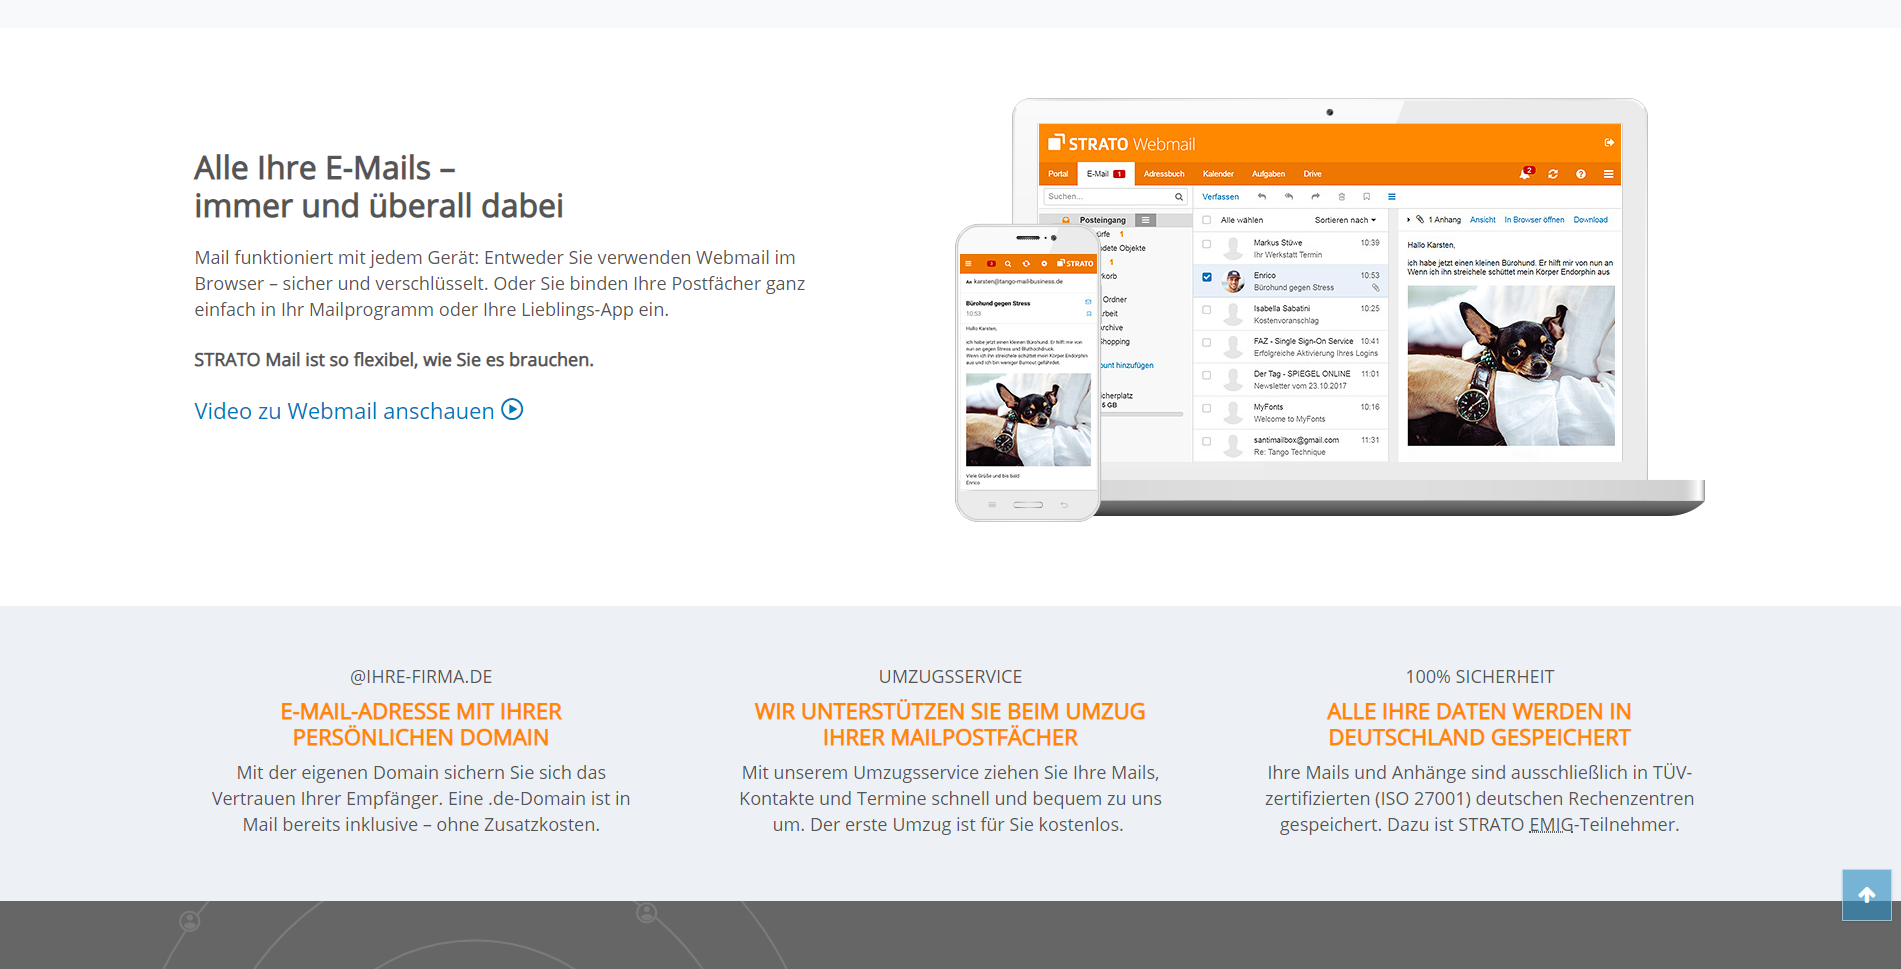The width and height of the screenshot is (1901, 969).
Task: Tap the red unread badge on the phone header
Action: [991, 264]
